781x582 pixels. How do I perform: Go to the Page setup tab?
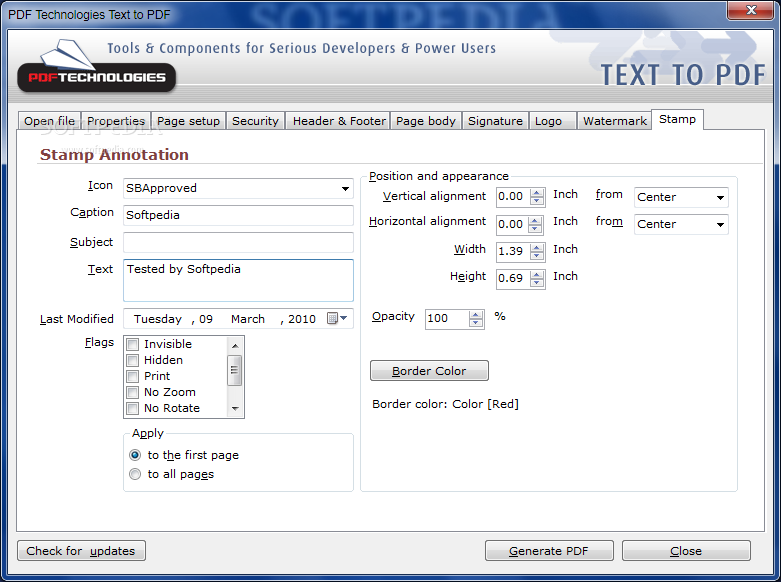pos(188,121)
